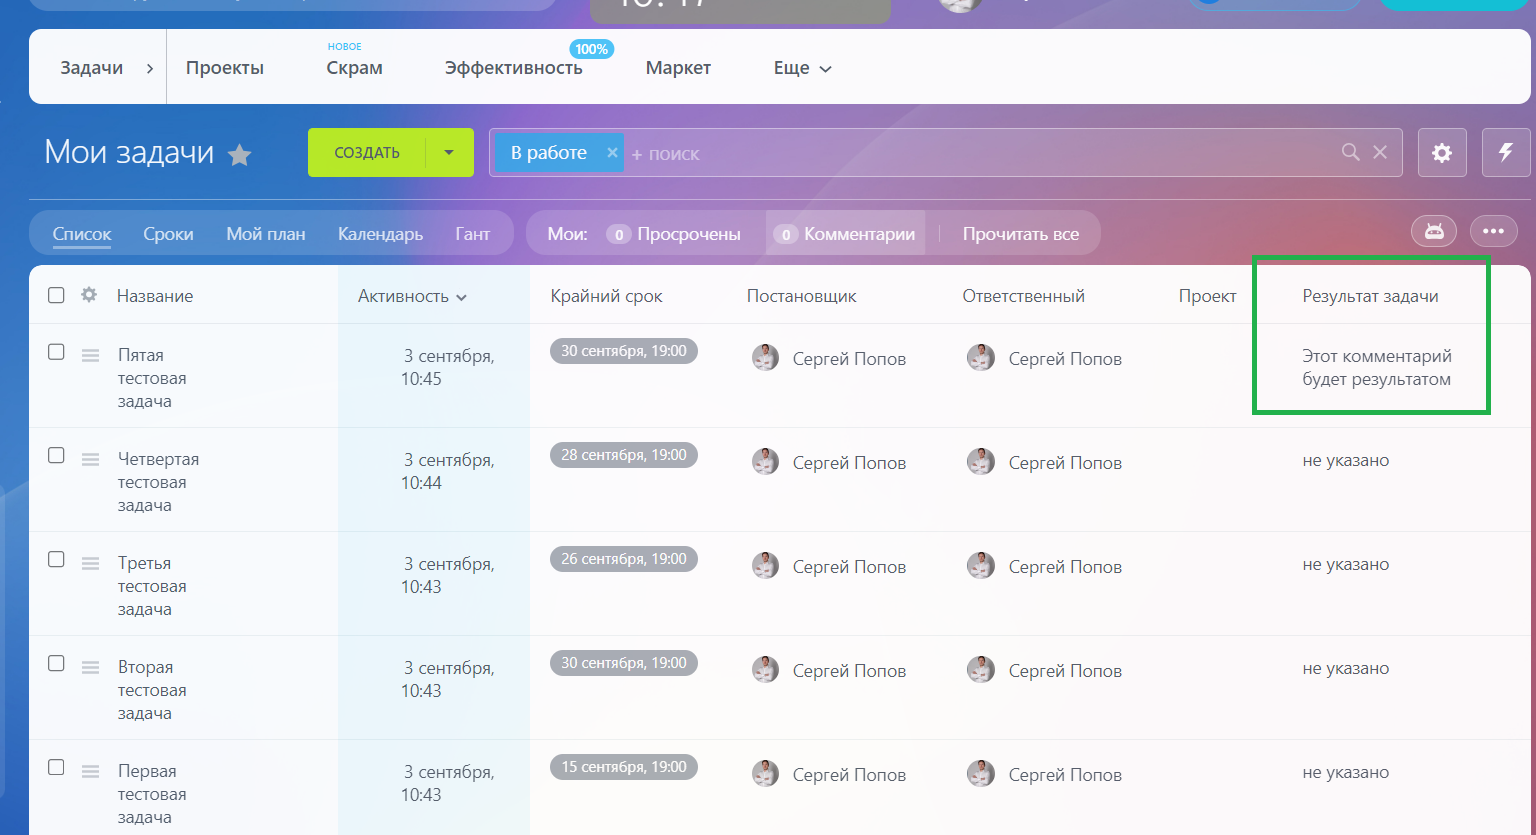This screenshot has width=1536, height=835.
Task: Open task Пятая тестовая задача
Action: 152,378
